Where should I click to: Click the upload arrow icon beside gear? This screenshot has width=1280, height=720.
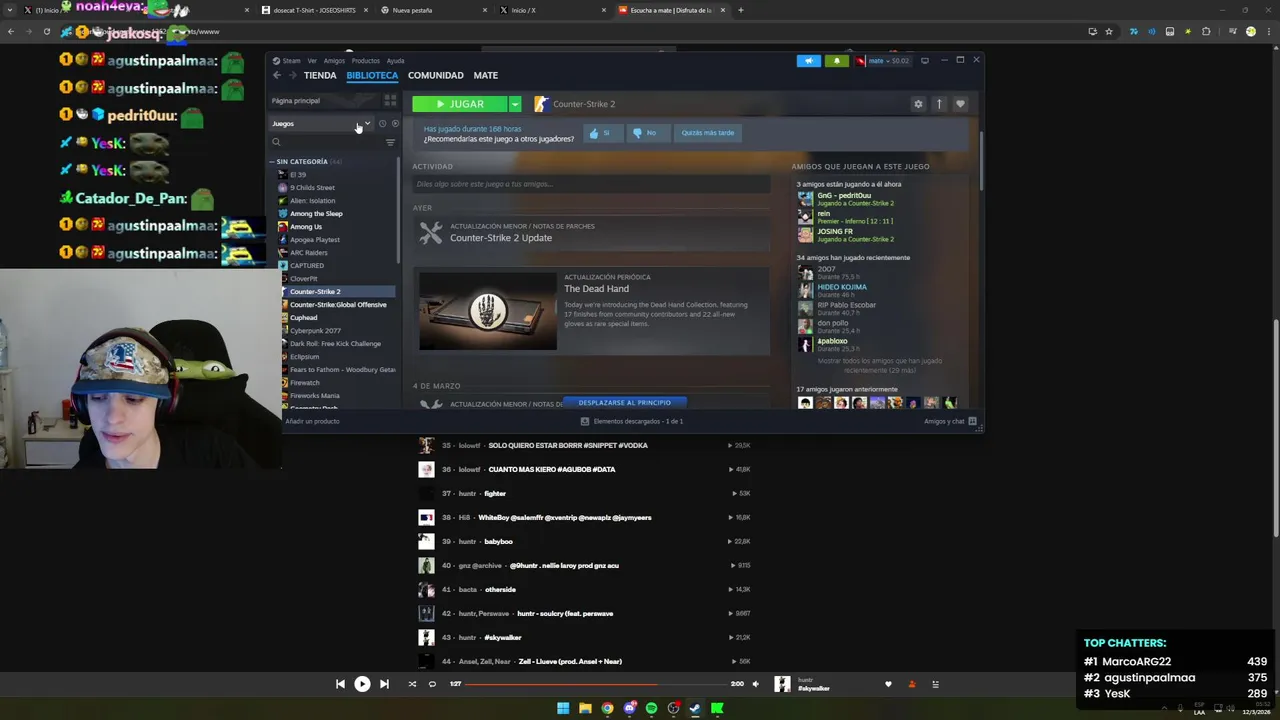(939, 104)
